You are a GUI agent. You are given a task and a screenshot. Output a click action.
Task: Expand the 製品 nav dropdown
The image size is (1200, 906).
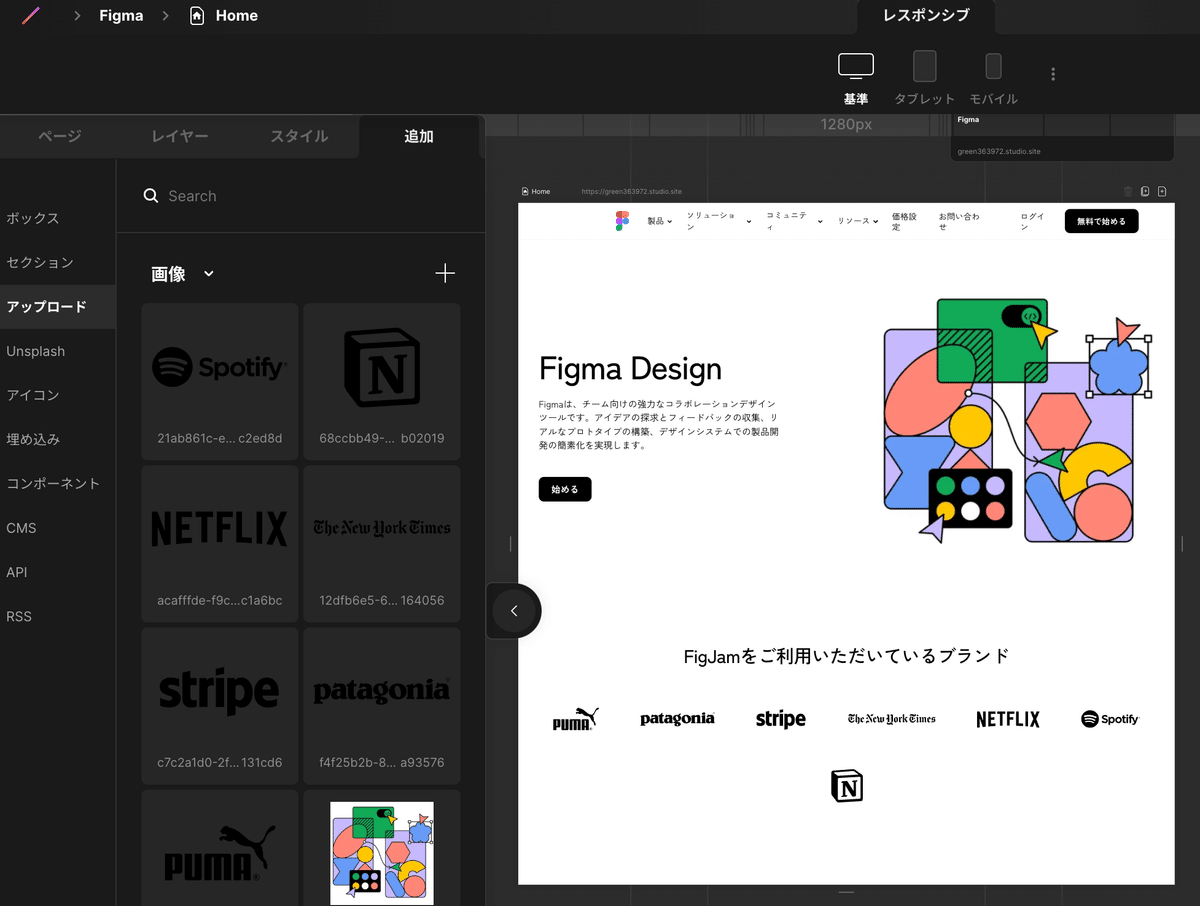click(x=659, y=221)
